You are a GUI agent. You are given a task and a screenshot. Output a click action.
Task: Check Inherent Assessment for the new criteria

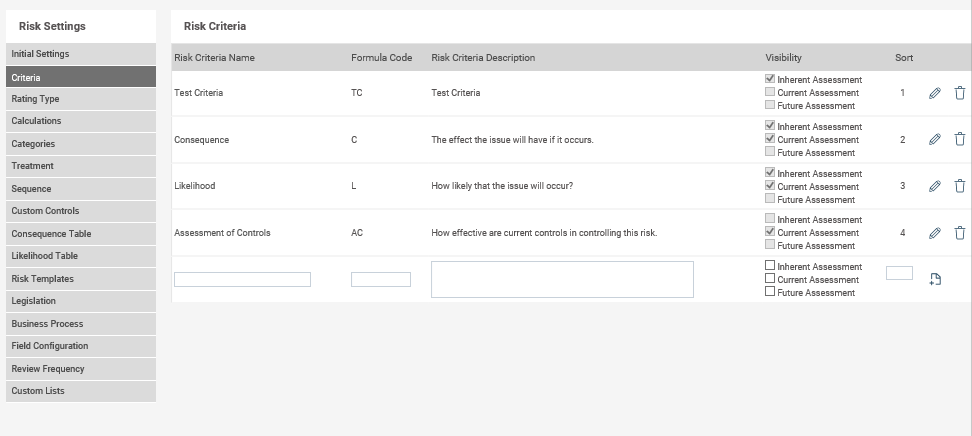pos(770,265)
